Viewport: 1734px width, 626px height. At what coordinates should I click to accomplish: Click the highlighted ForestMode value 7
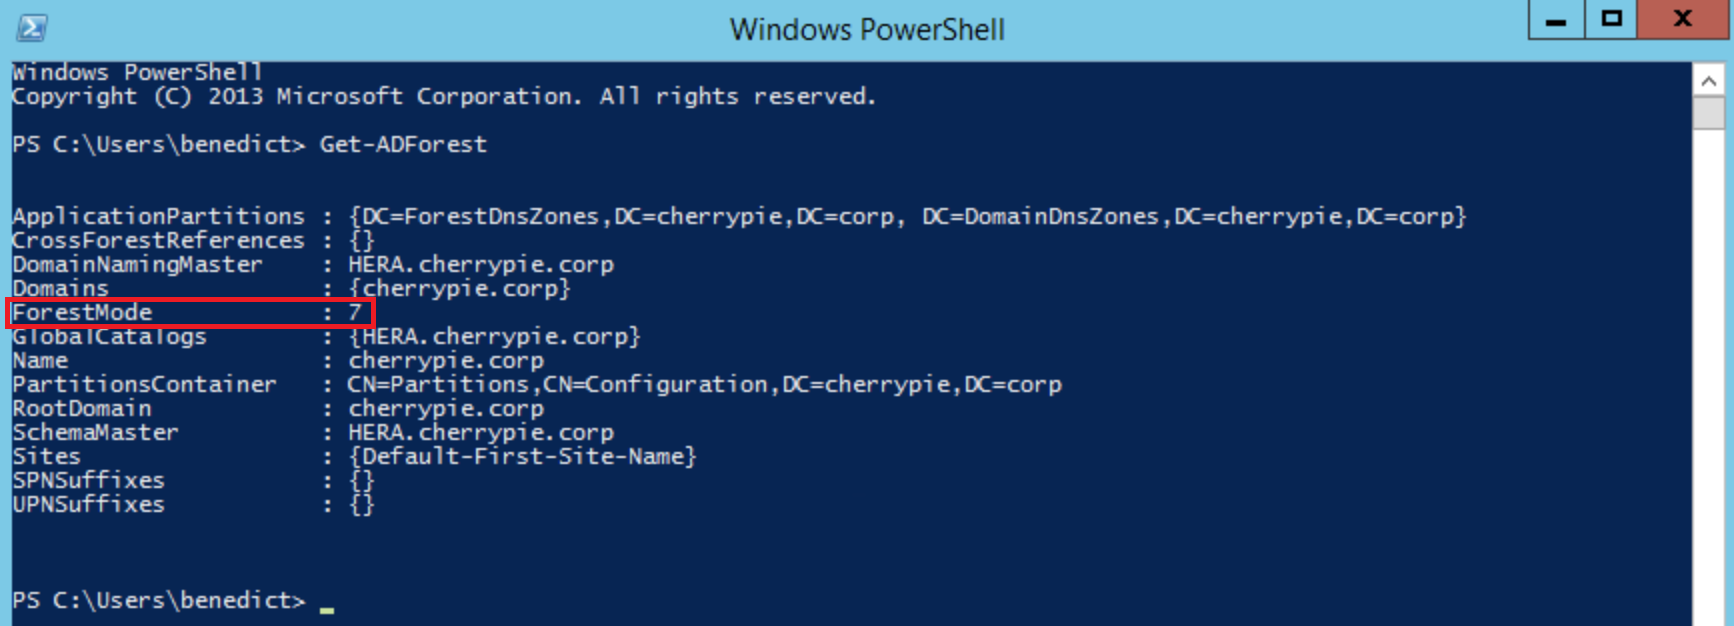(x=355, y=312)
